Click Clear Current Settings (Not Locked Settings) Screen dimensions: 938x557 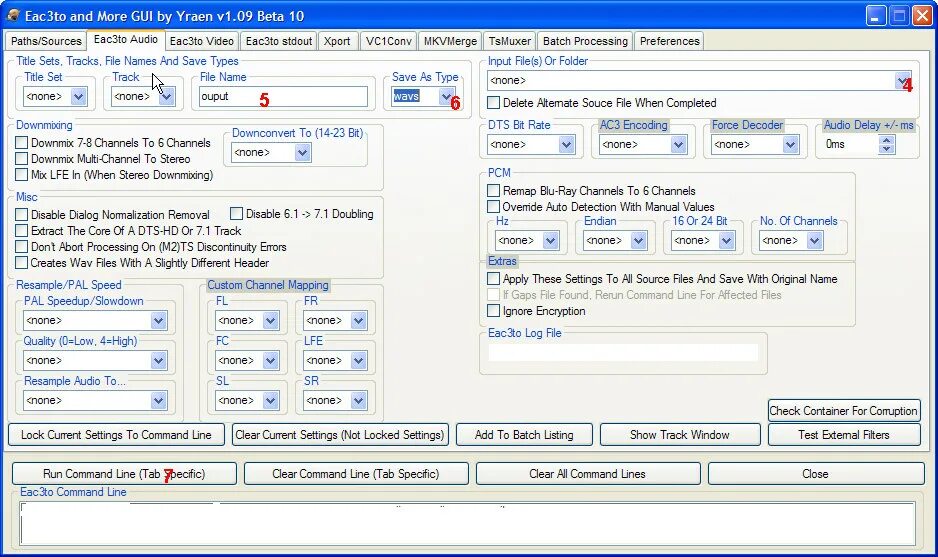tap(340, 435)
